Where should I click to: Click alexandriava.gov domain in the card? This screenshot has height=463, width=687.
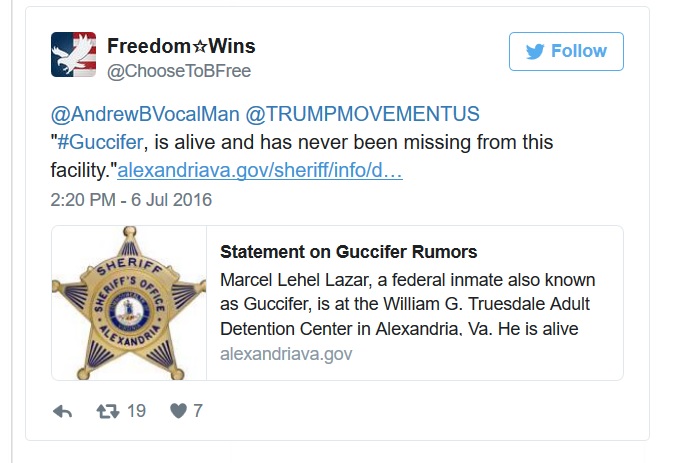[x=286, y=354]
